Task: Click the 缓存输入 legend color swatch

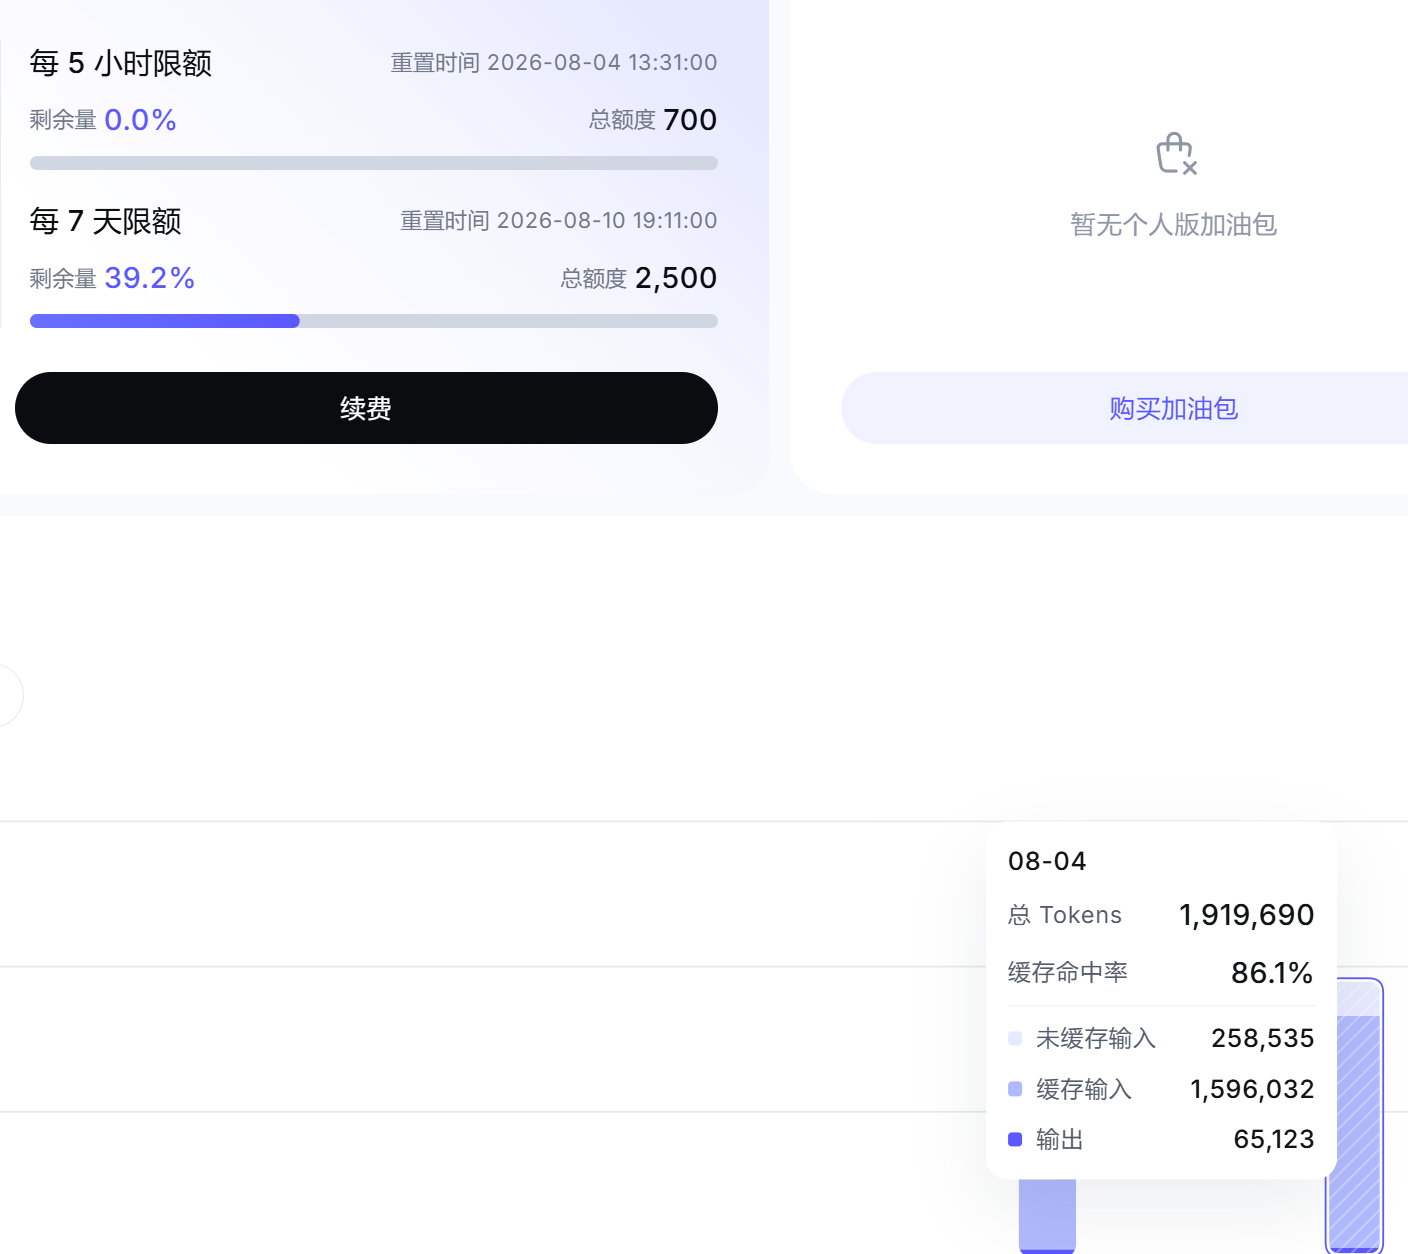Action: pyautogui.click(x=1015, y=1089)
